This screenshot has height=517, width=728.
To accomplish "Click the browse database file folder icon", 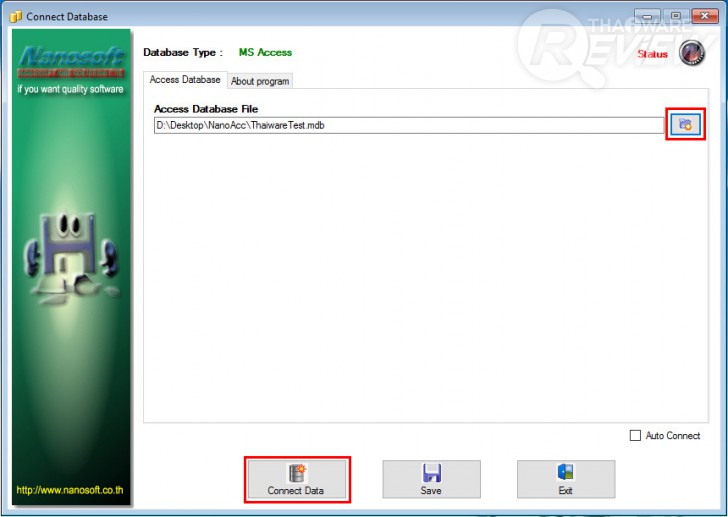I will point(685,124).
